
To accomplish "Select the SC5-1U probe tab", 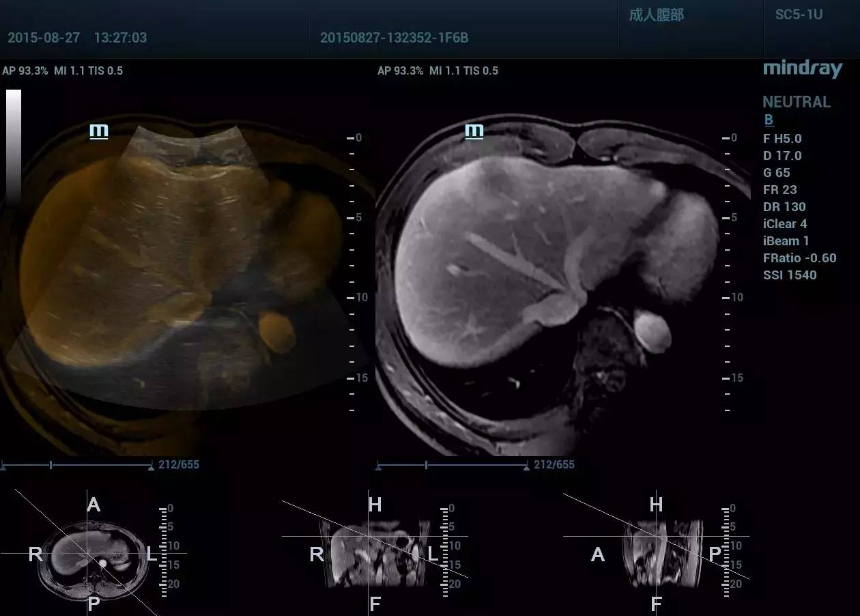I will click(799, 15).
